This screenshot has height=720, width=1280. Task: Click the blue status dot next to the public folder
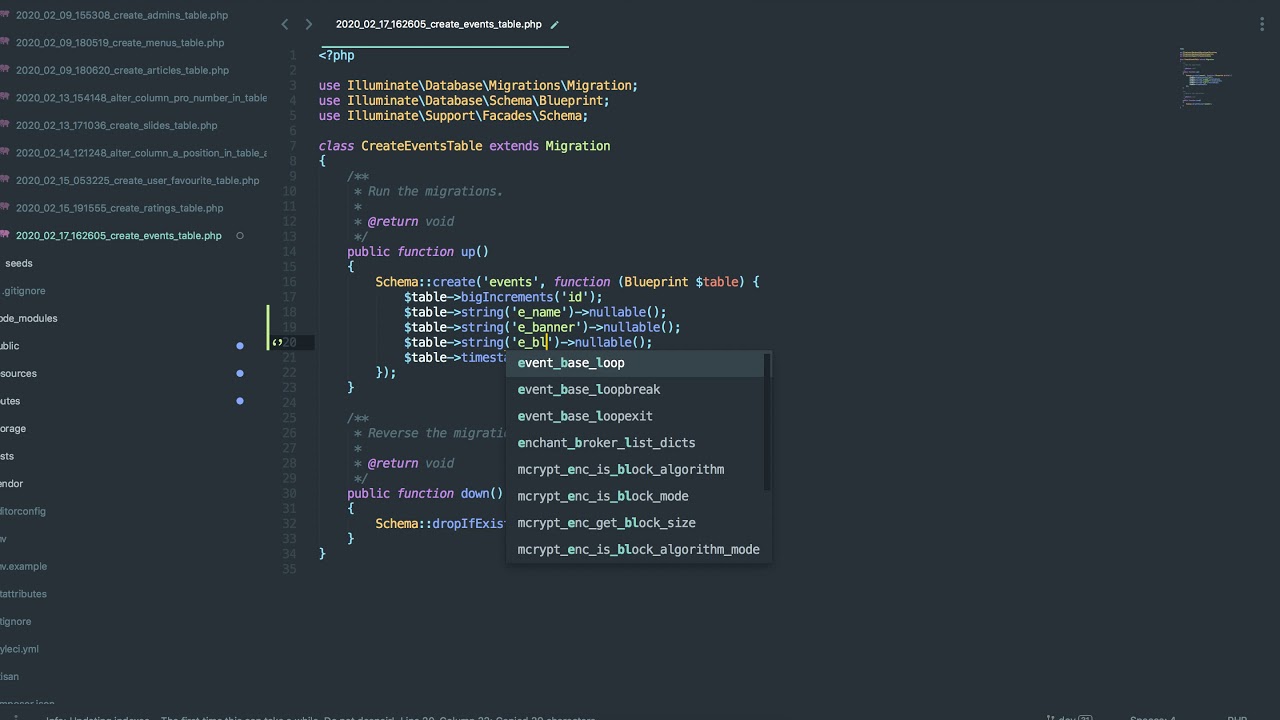240,346
